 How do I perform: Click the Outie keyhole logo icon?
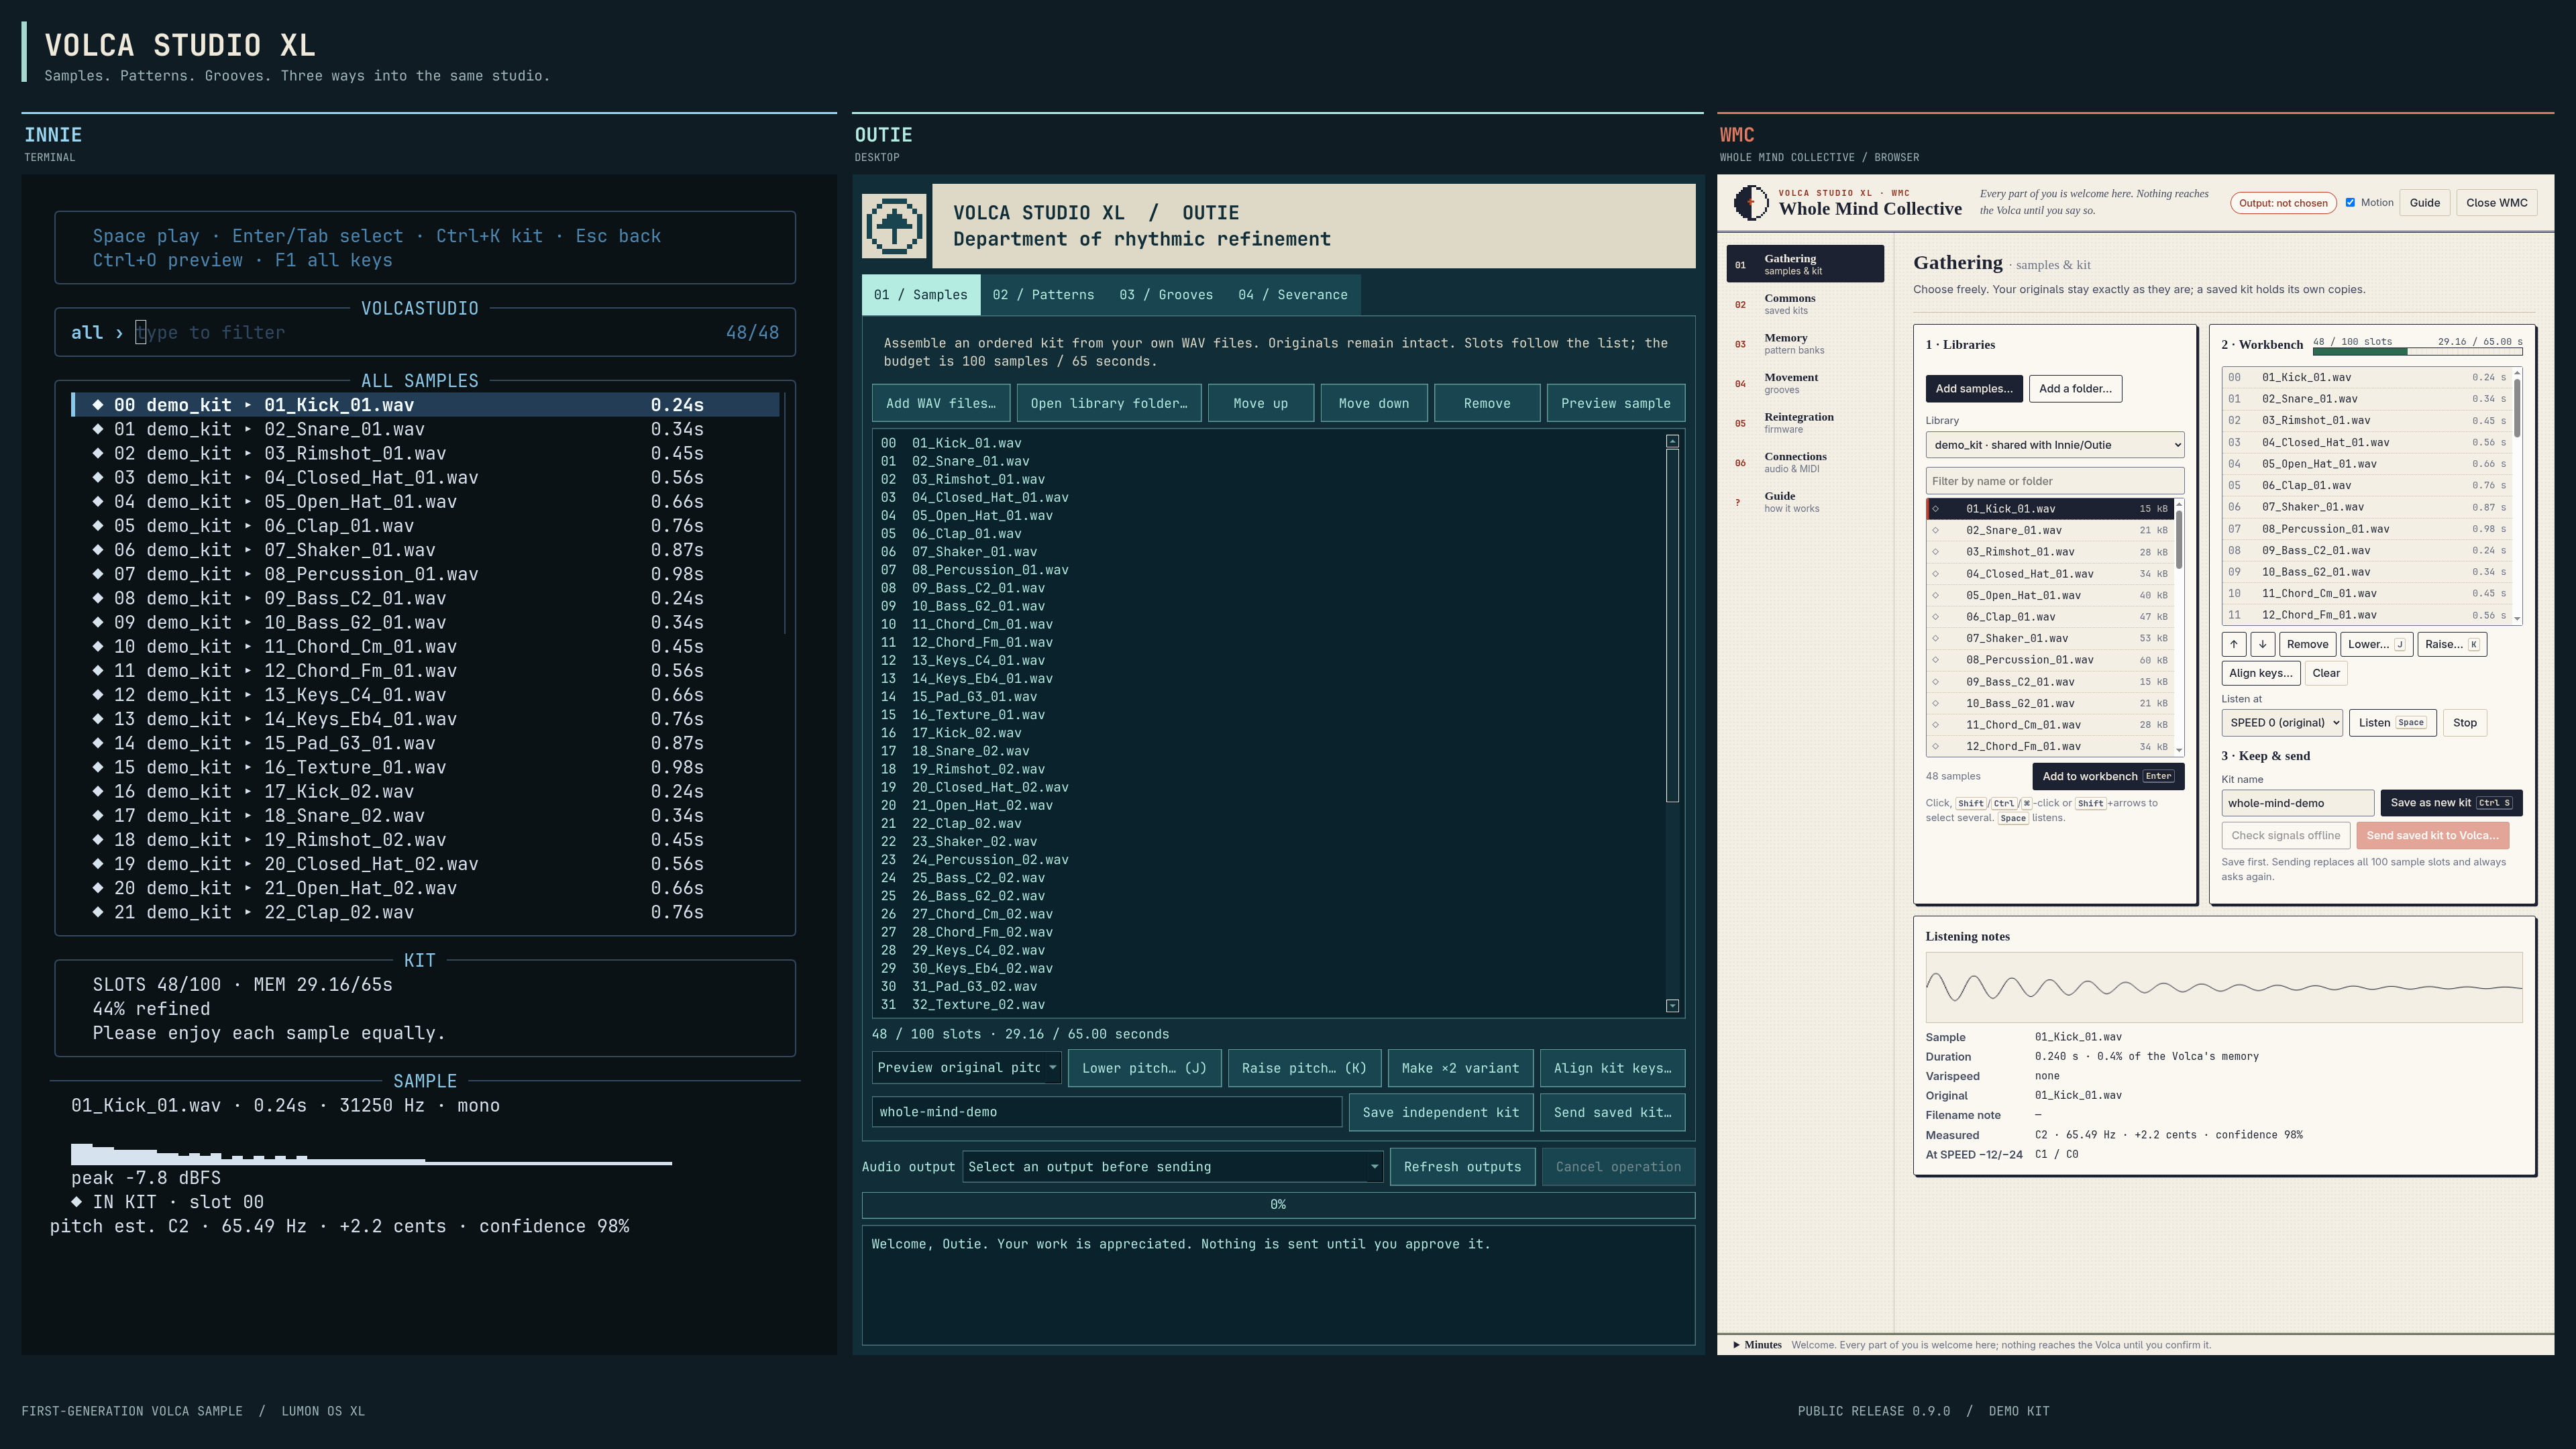coord(894,226)
